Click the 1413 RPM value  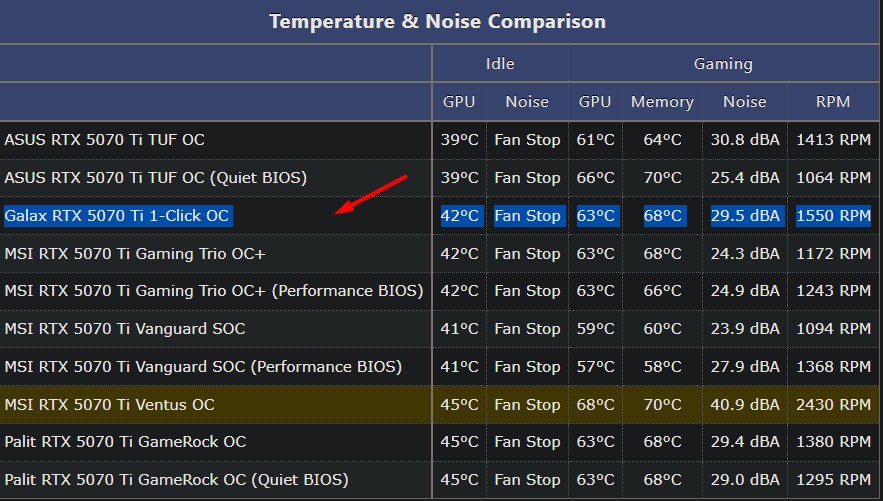click(x=833, y=140)
